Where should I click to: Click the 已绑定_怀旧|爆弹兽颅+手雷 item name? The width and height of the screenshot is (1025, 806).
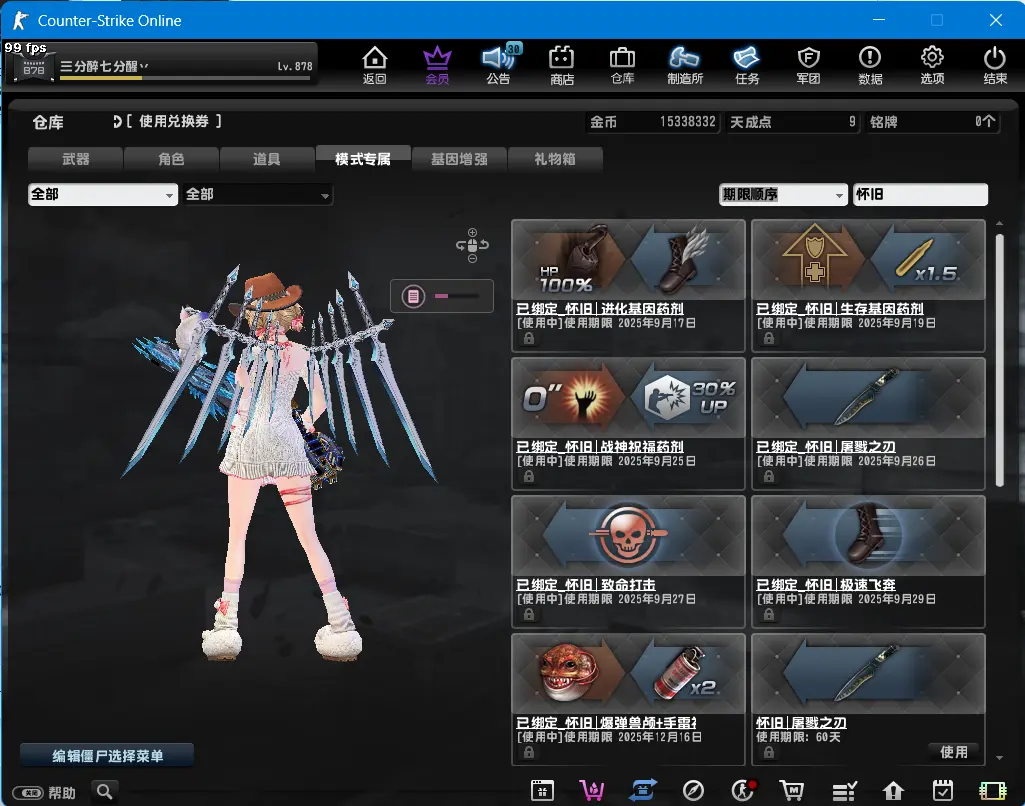pos(606,722)
